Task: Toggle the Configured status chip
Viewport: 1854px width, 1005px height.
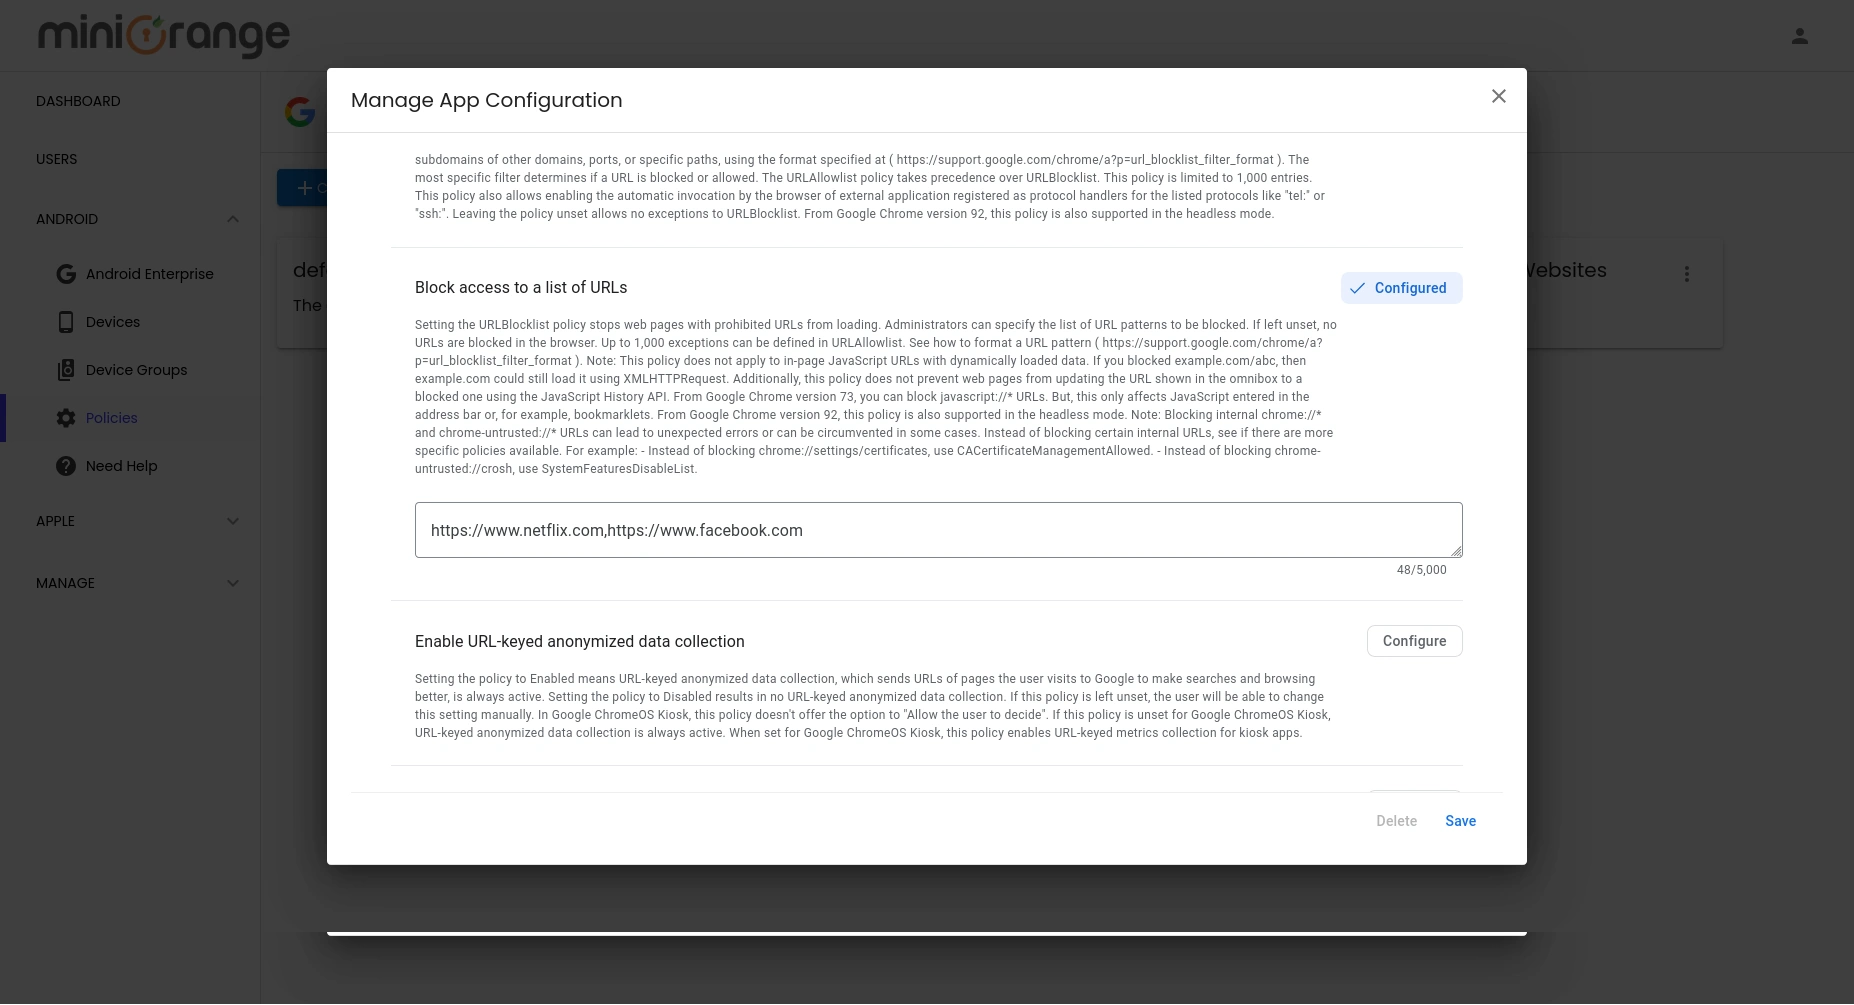Action: pyautogui.click(x=1401, y=288)
